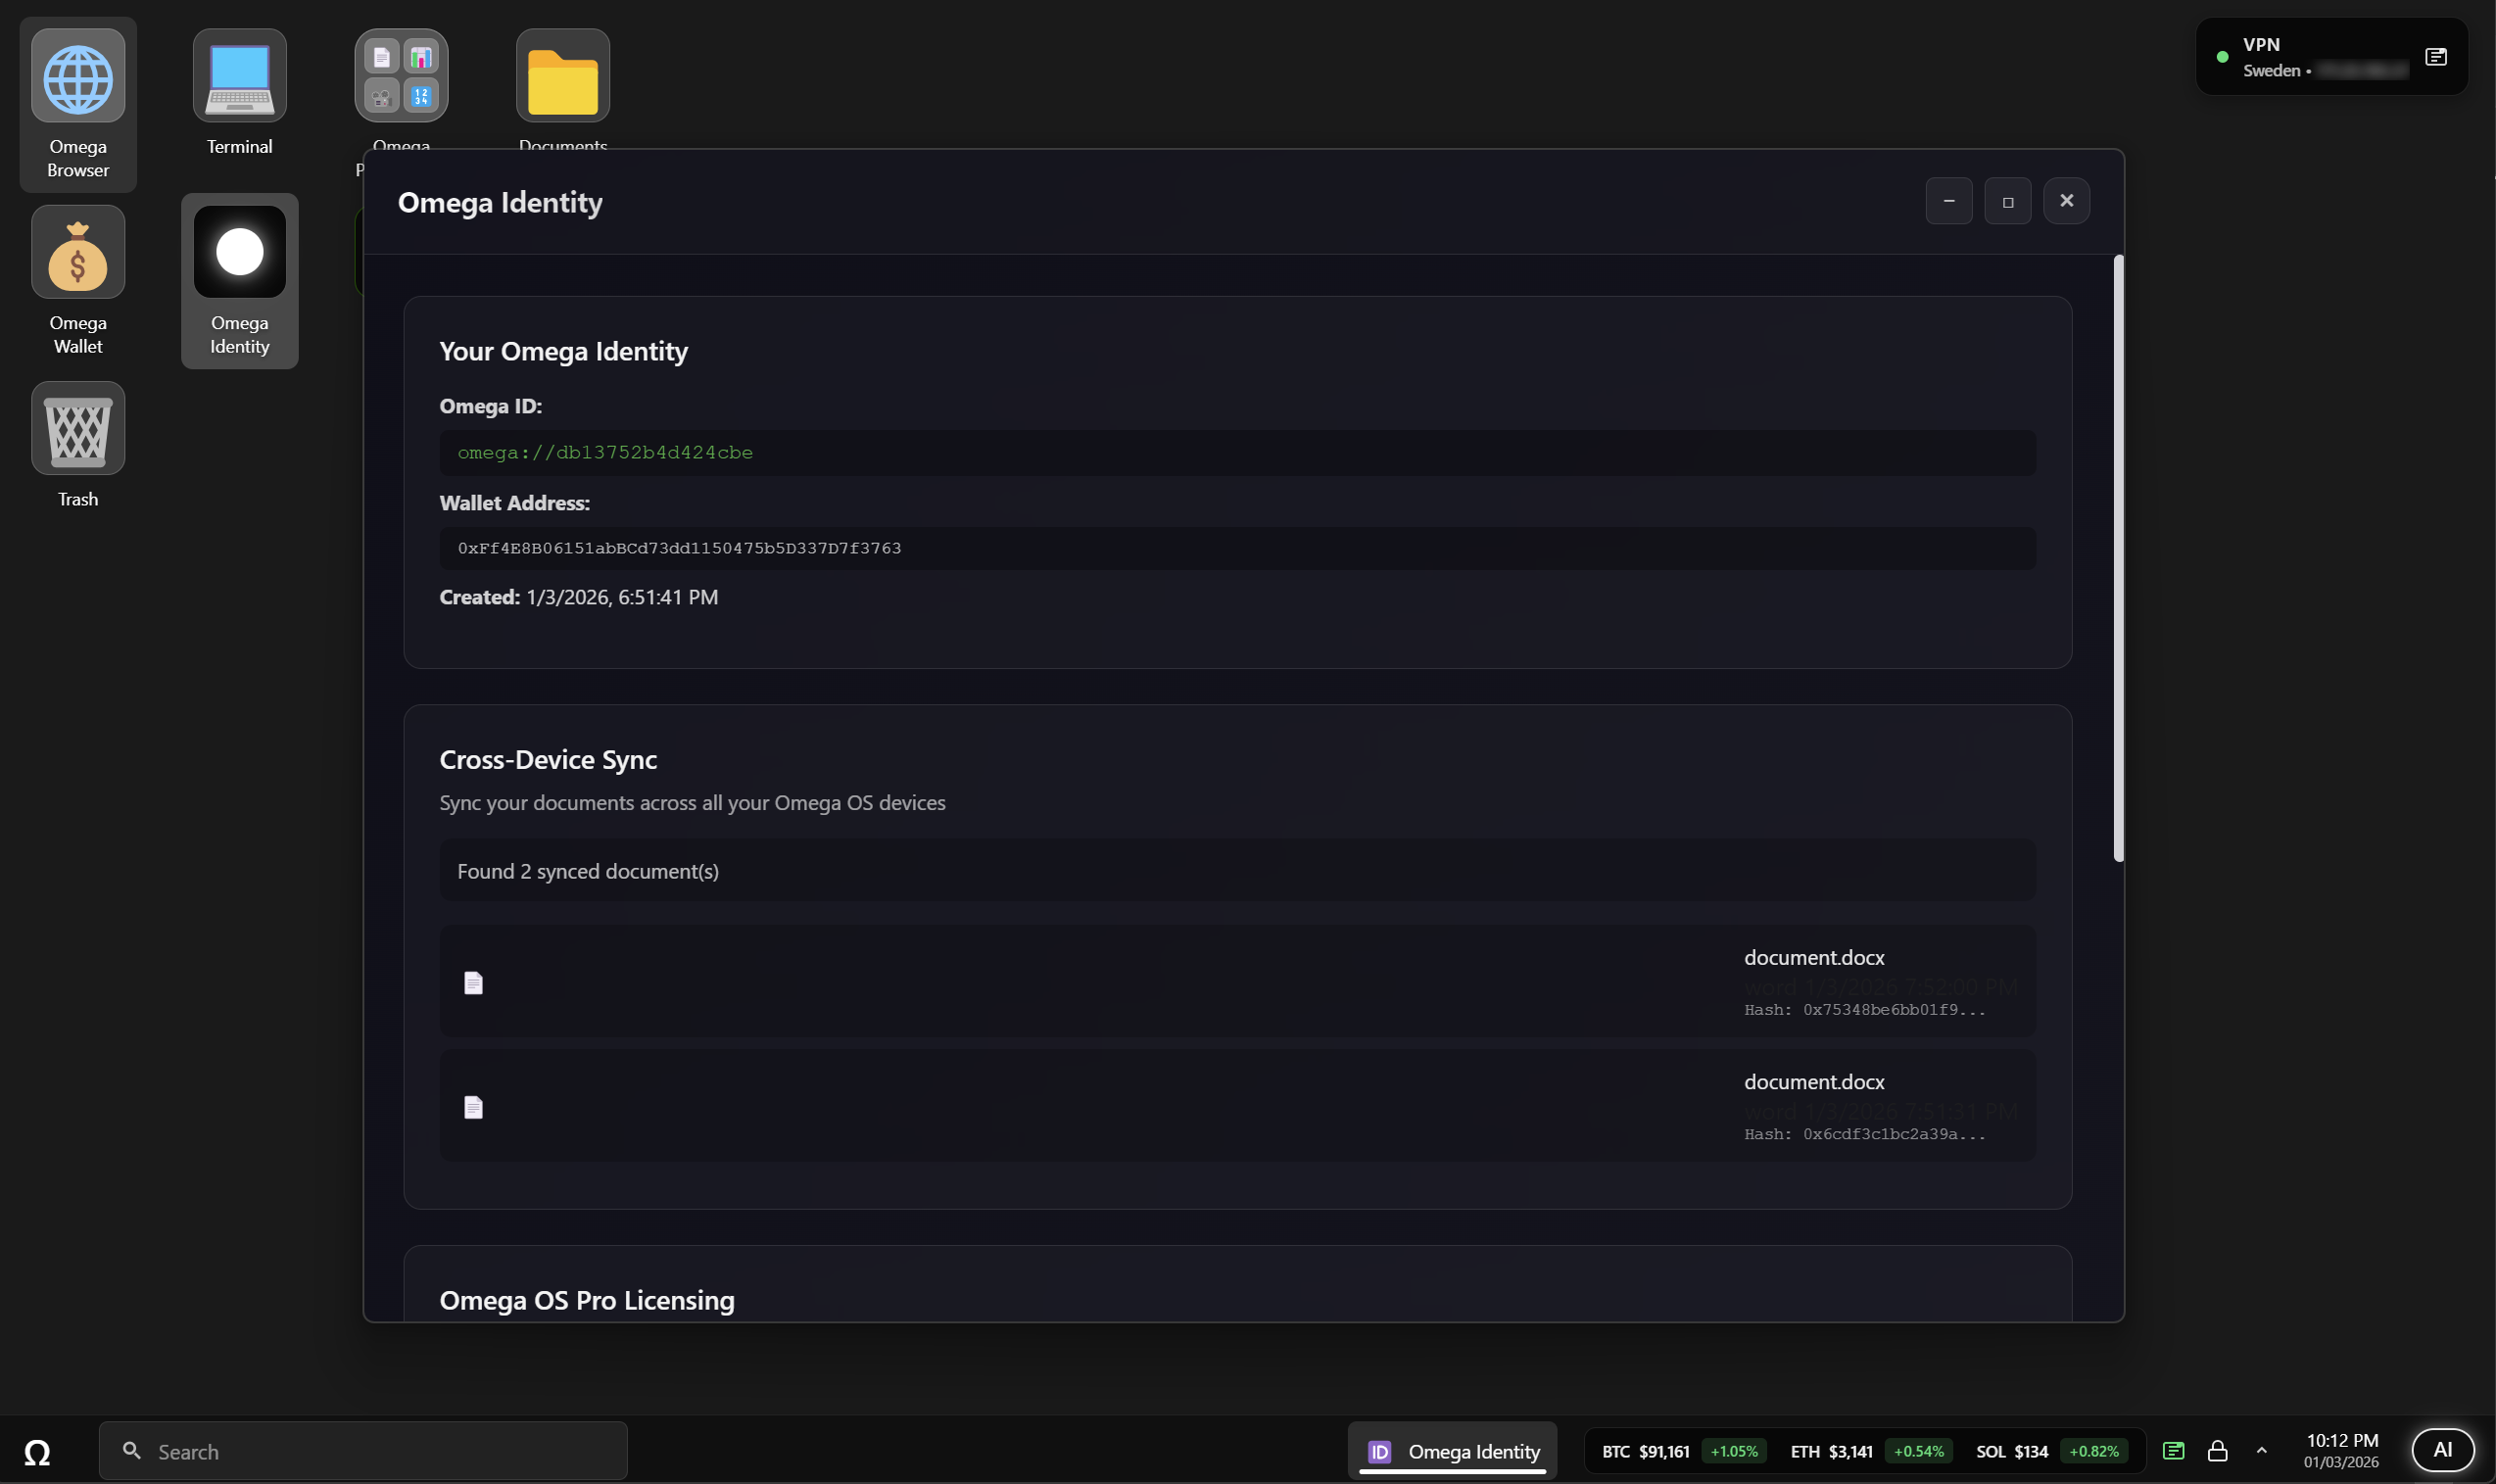The height and width of the screenshot is (1484, 2496).
Task: Open the Documents folder
Action: click(562, 75)
